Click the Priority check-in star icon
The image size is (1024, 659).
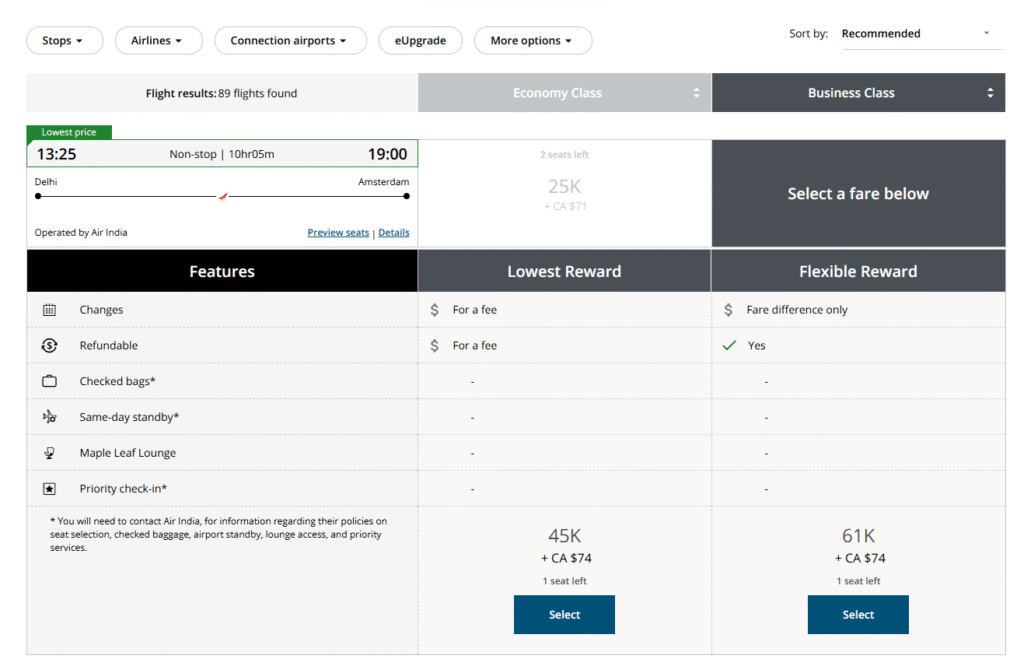pos(49,489)
